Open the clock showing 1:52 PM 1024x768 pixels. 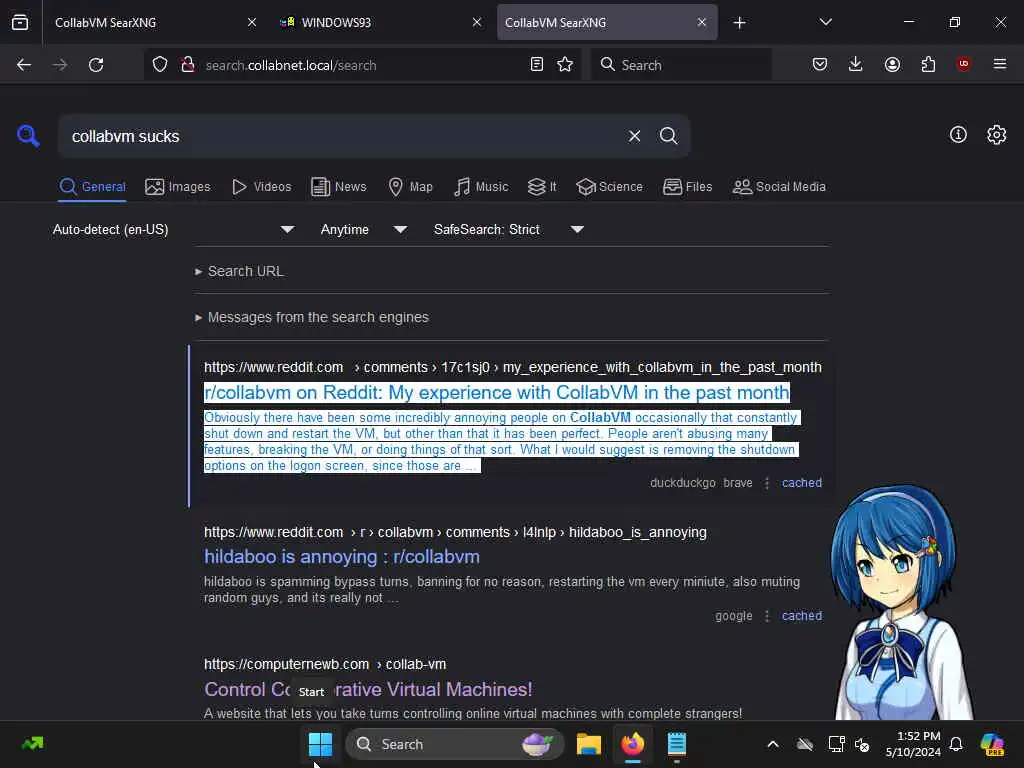tap(913, 744)
